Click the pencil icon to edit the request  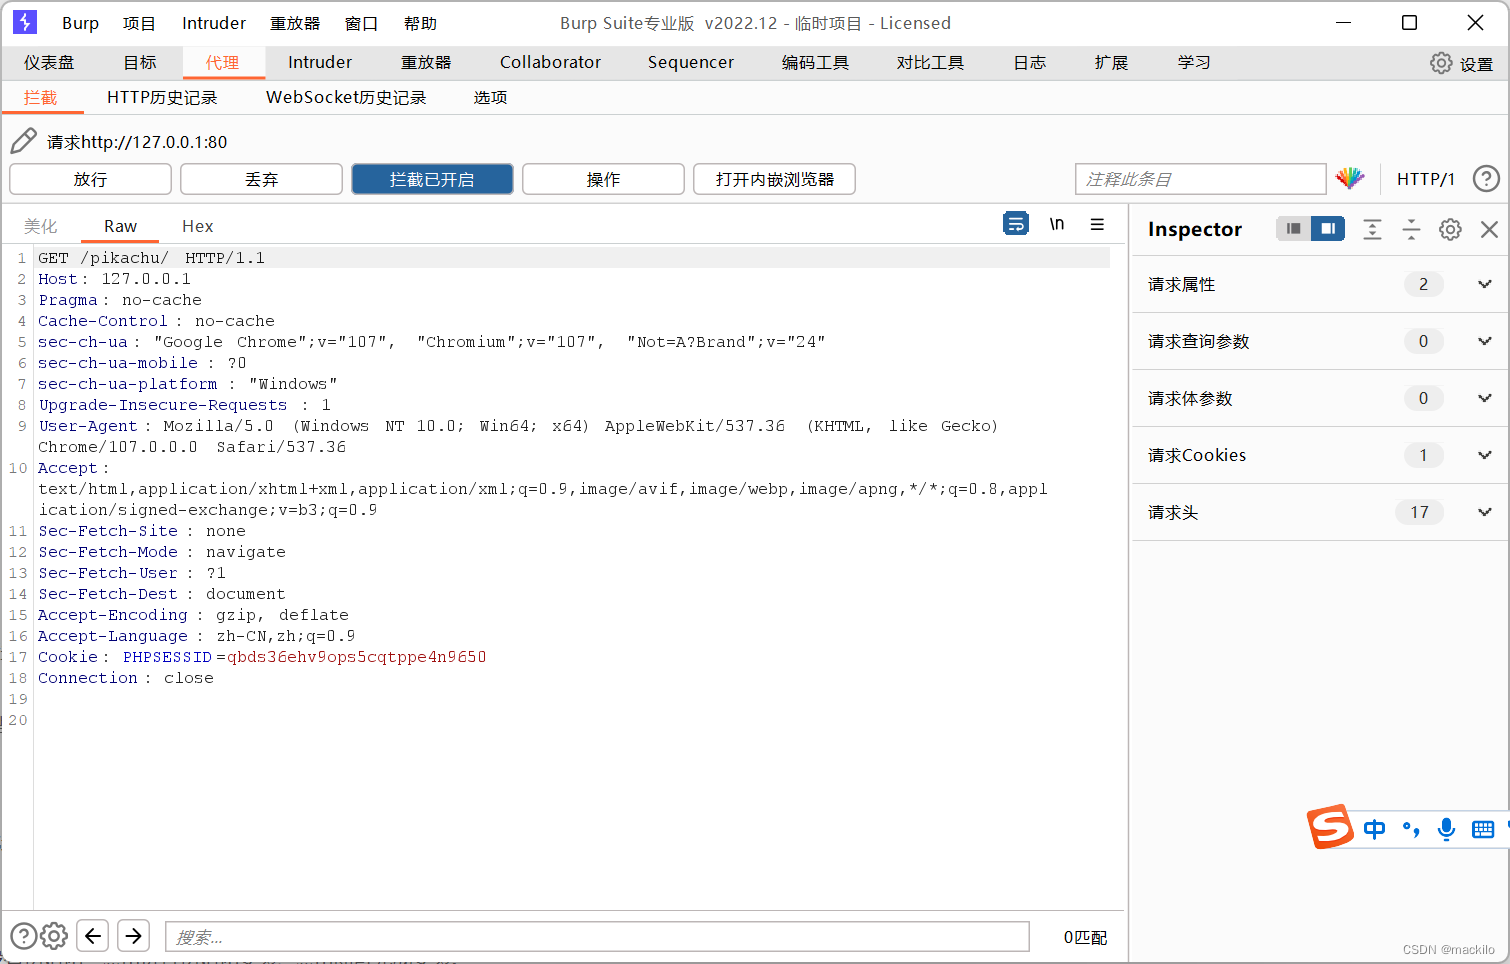pyautogui.click(x=22, y=140)
